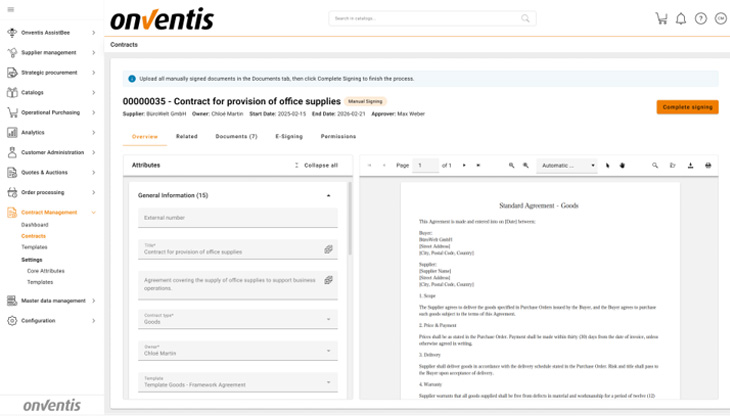Go to next page in viewer
Image resolution: width=730 pixels, height=416 pixels.
[464, 165]
